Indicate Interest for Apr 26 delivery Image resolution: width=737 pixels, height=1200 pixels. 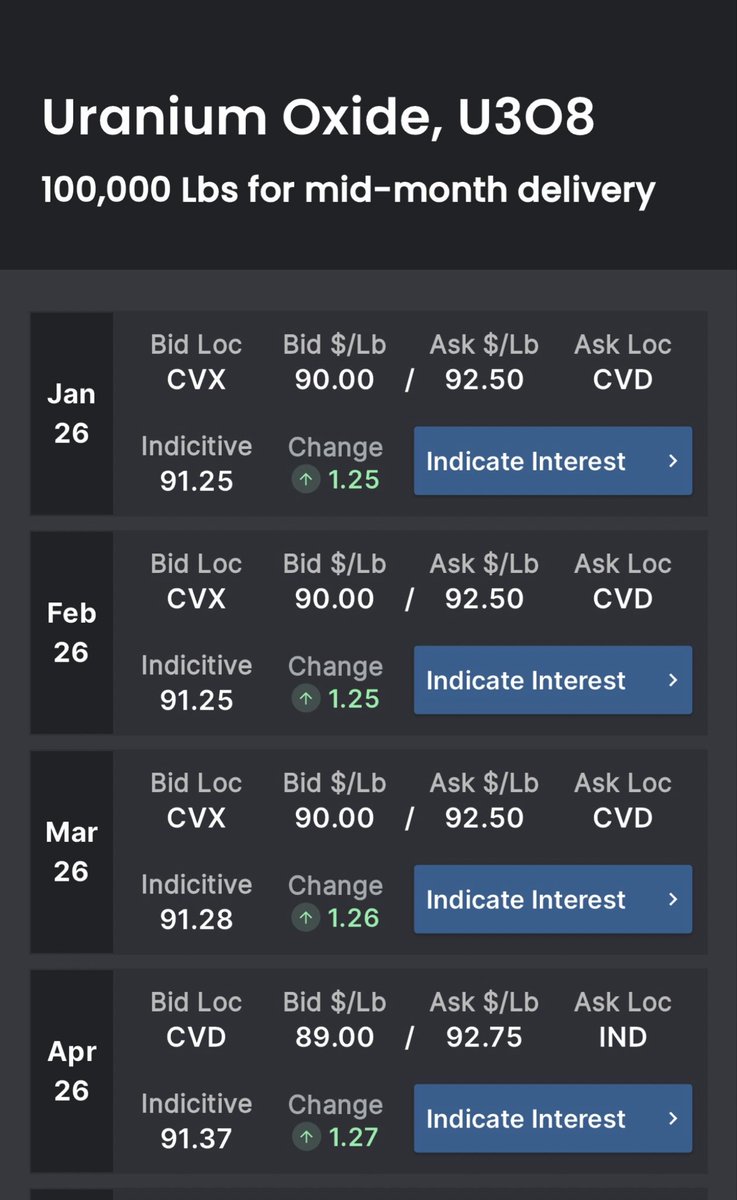[553, 1118]
